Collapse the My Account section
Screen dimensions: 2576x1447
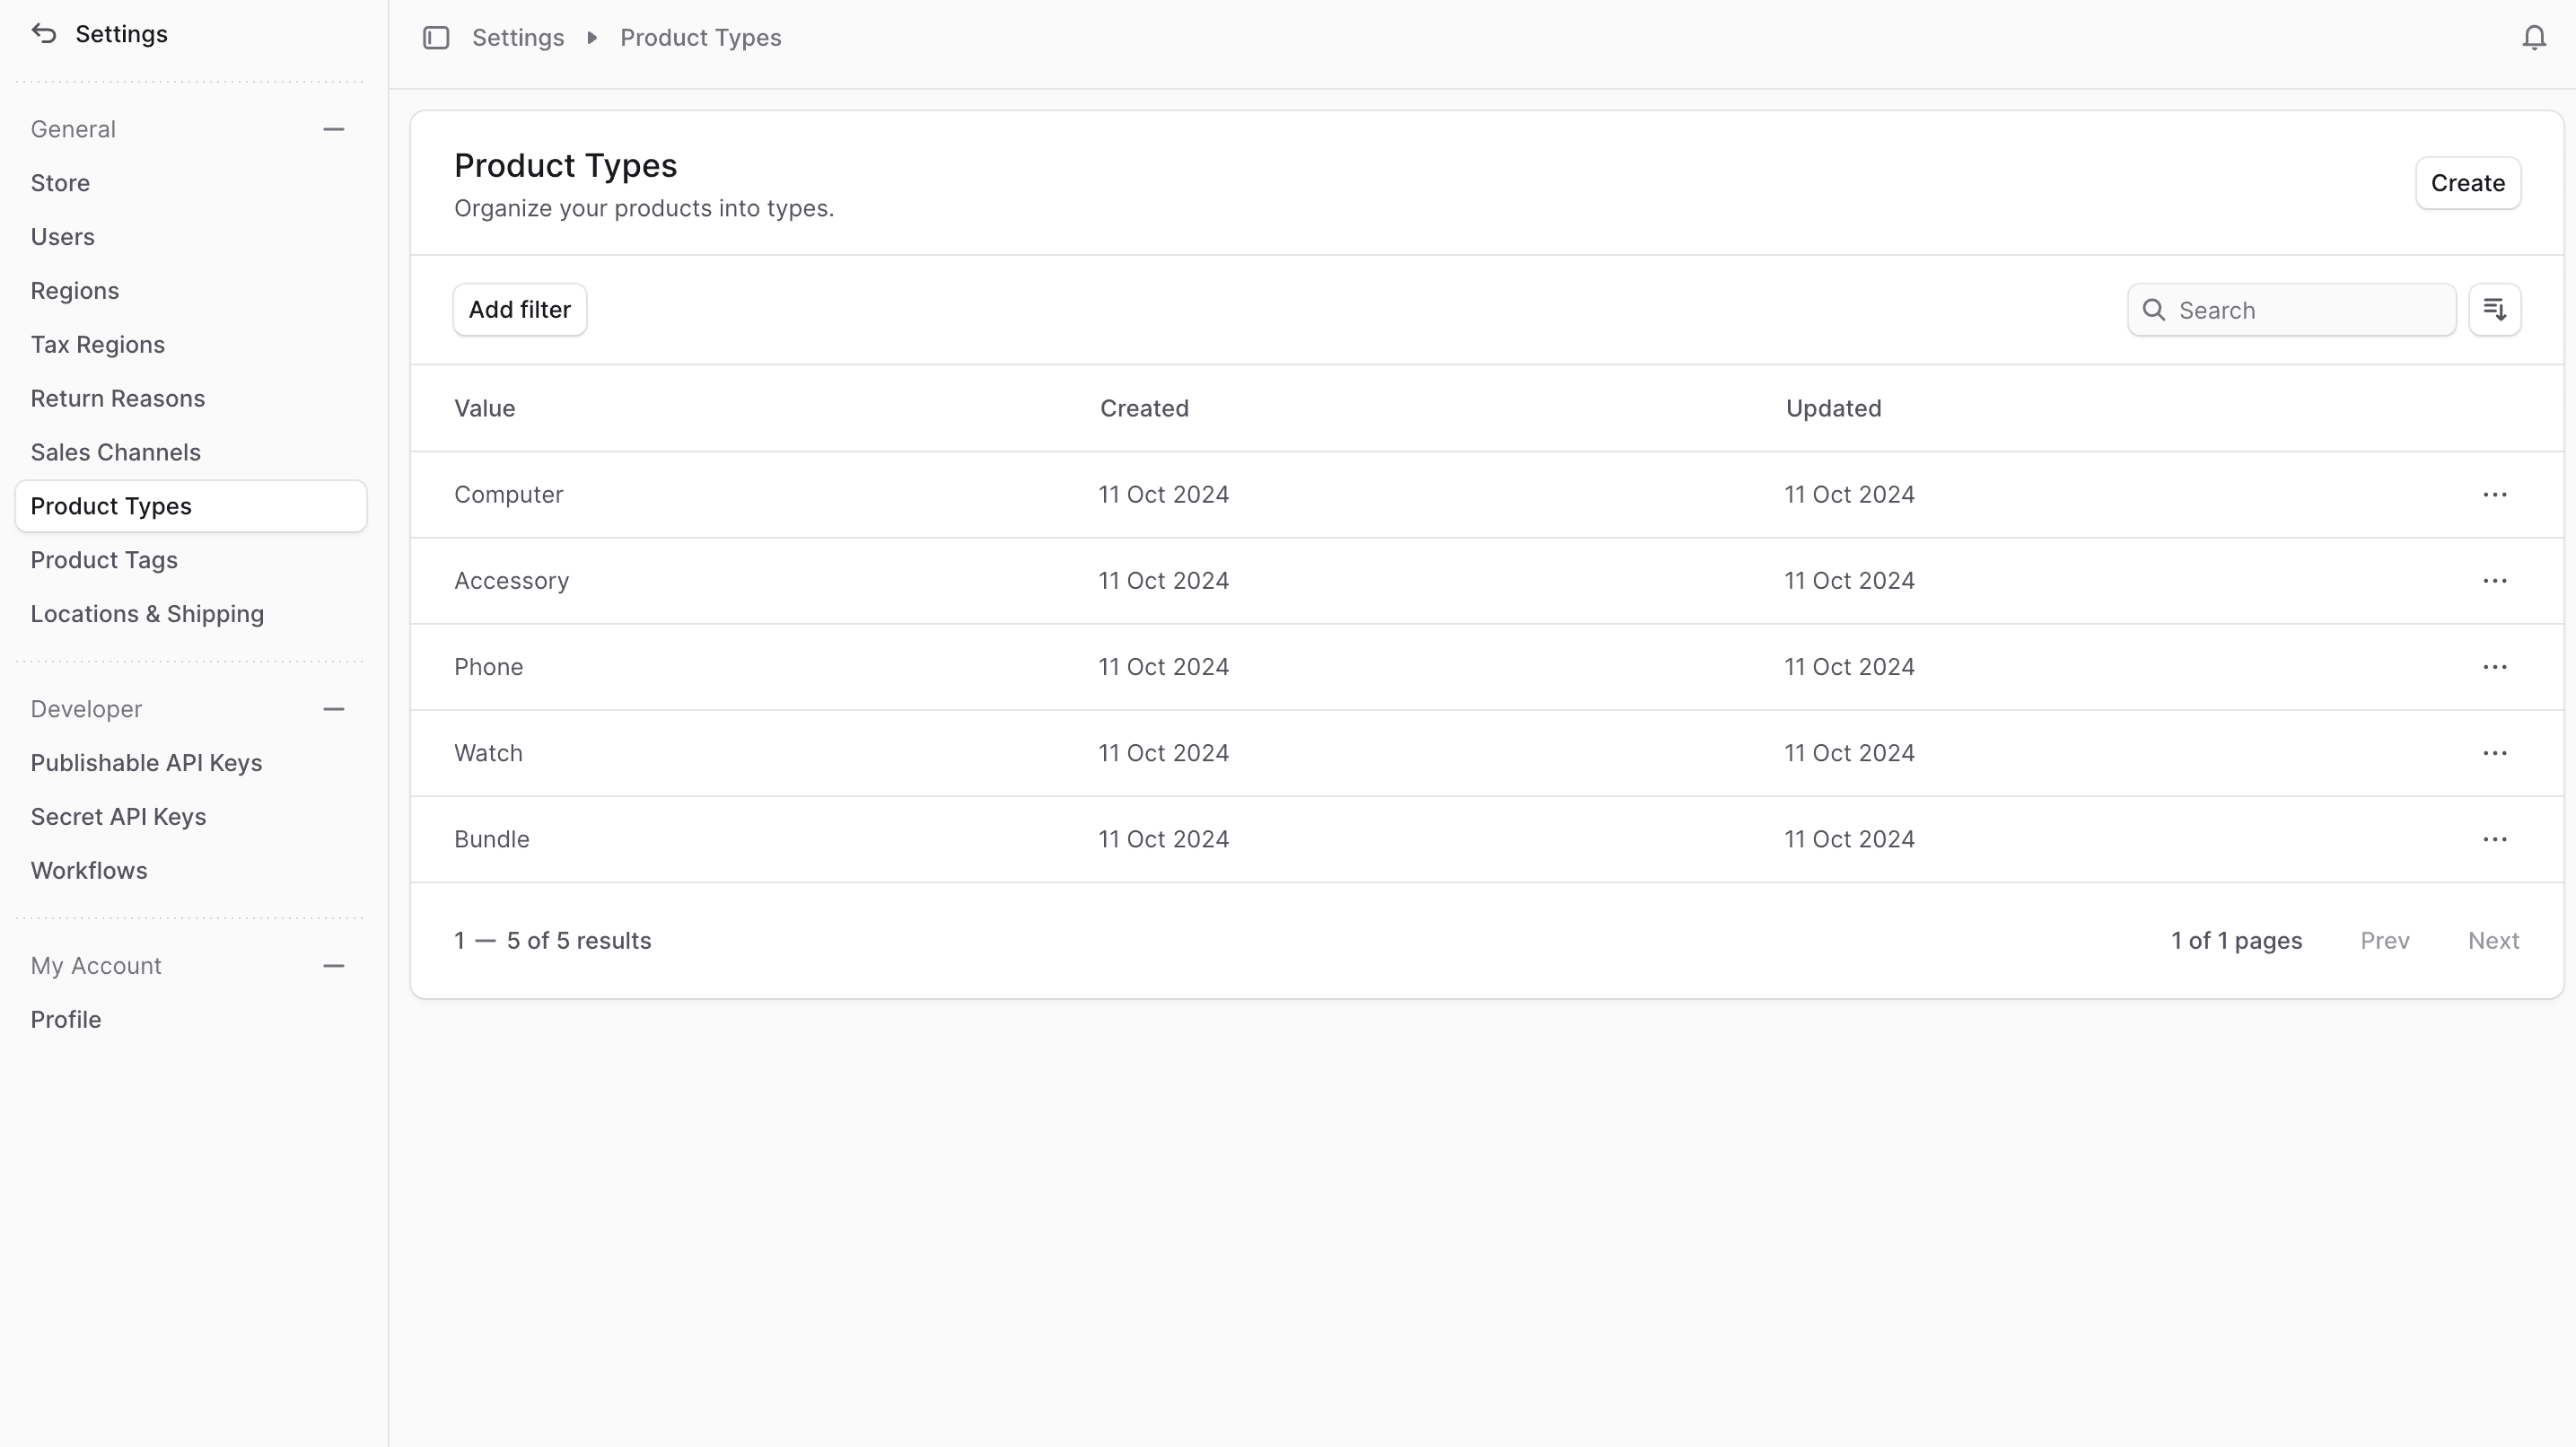(334, 966)
